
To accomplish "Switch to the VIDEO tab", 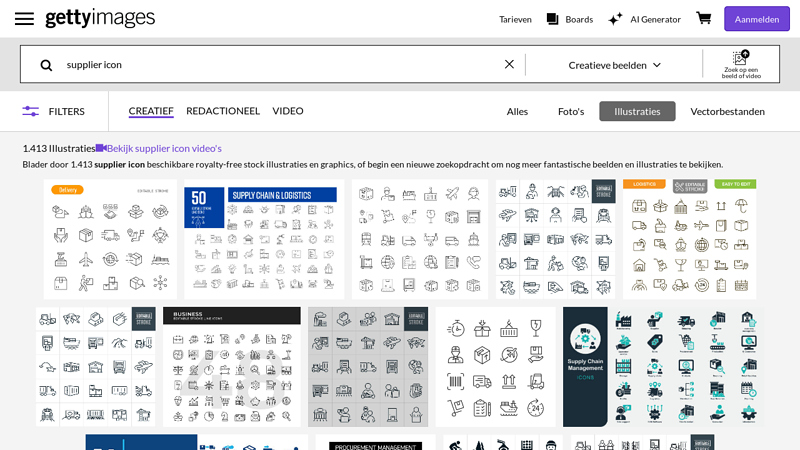I will tap(288, 111).
